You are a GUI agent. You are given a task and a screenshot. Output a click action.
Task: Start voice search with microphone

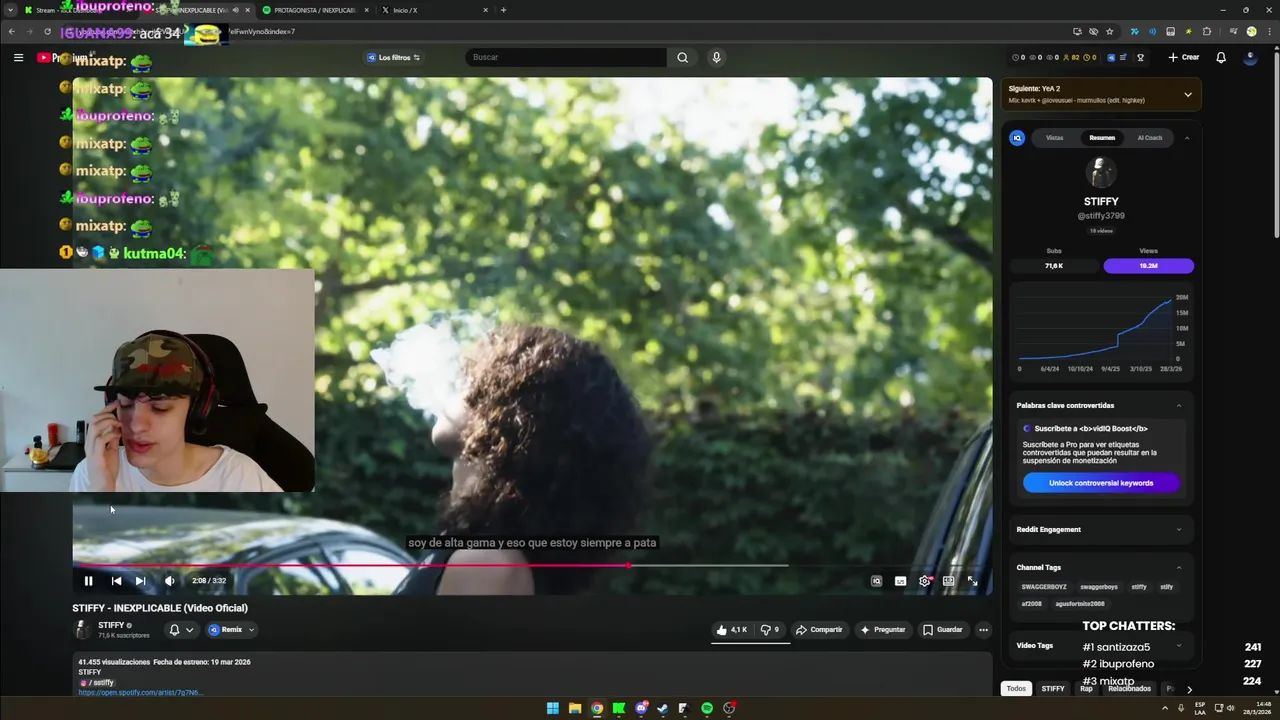pos(716,57)
